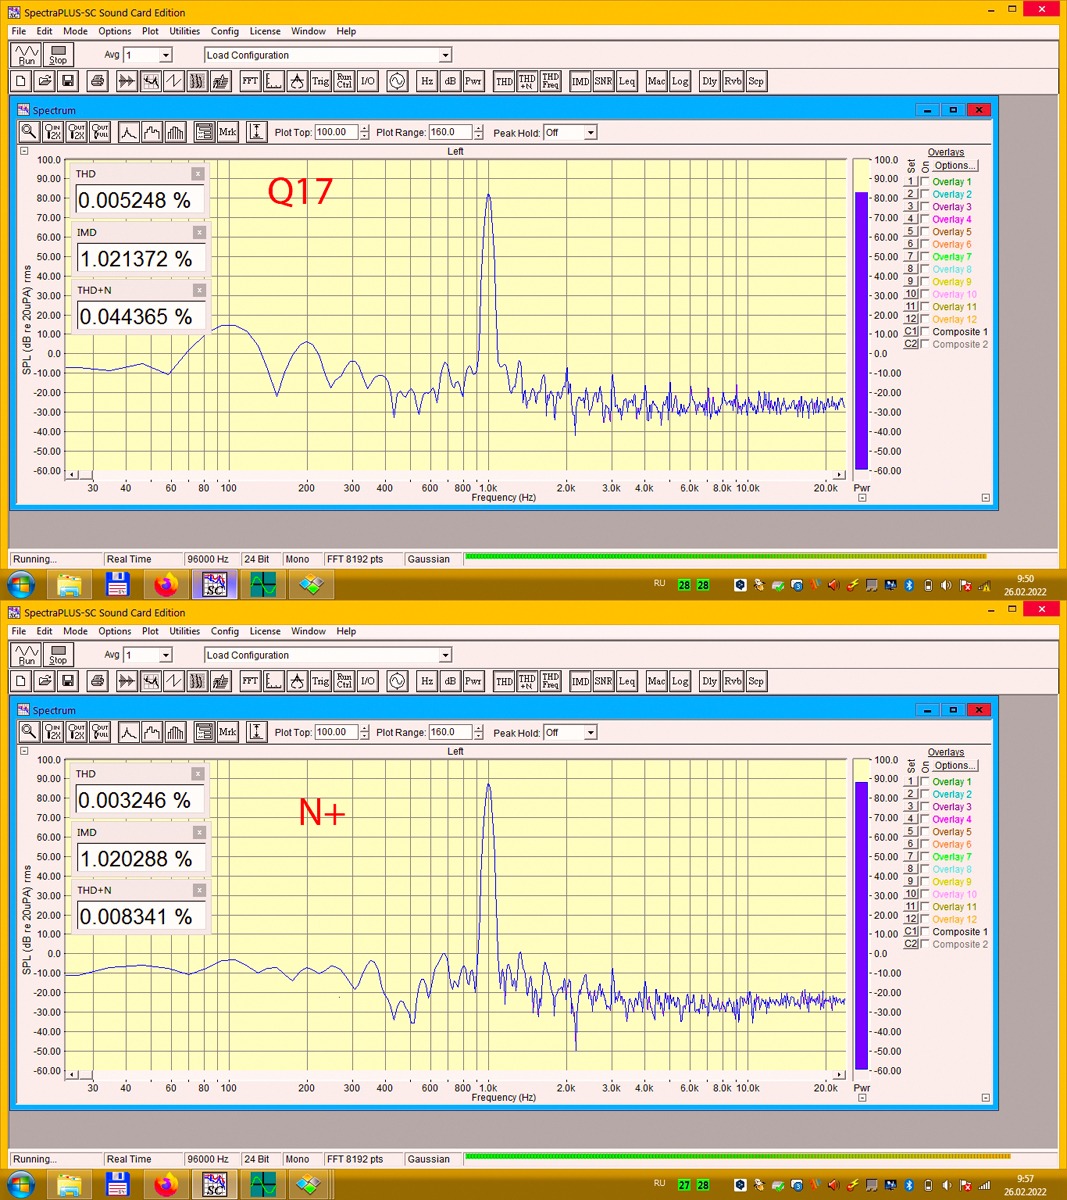Viewport: 1067px width, 1200px height.
Task: Enable Overlay 3 checkbox in upper Spectrum
Action: tap(925, 207)
